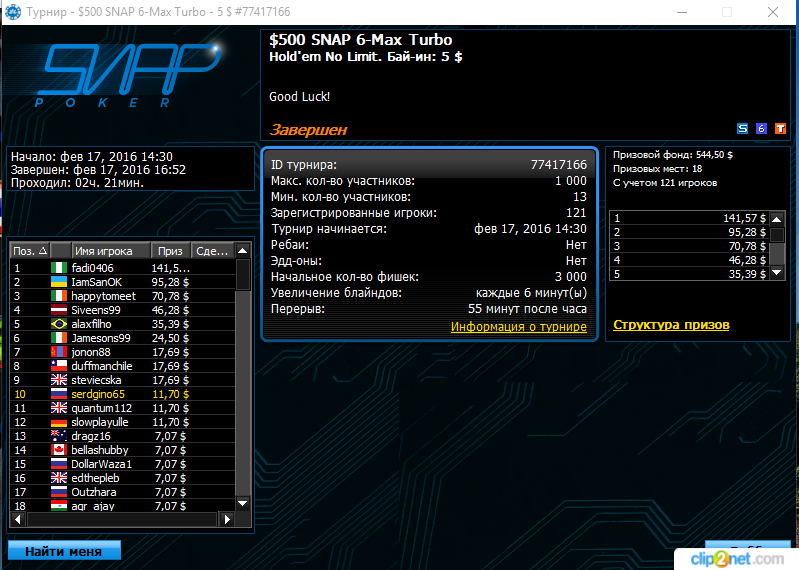The image size is (799, 570).
Task: Close the tournament window
Action: tap(773, 12)
